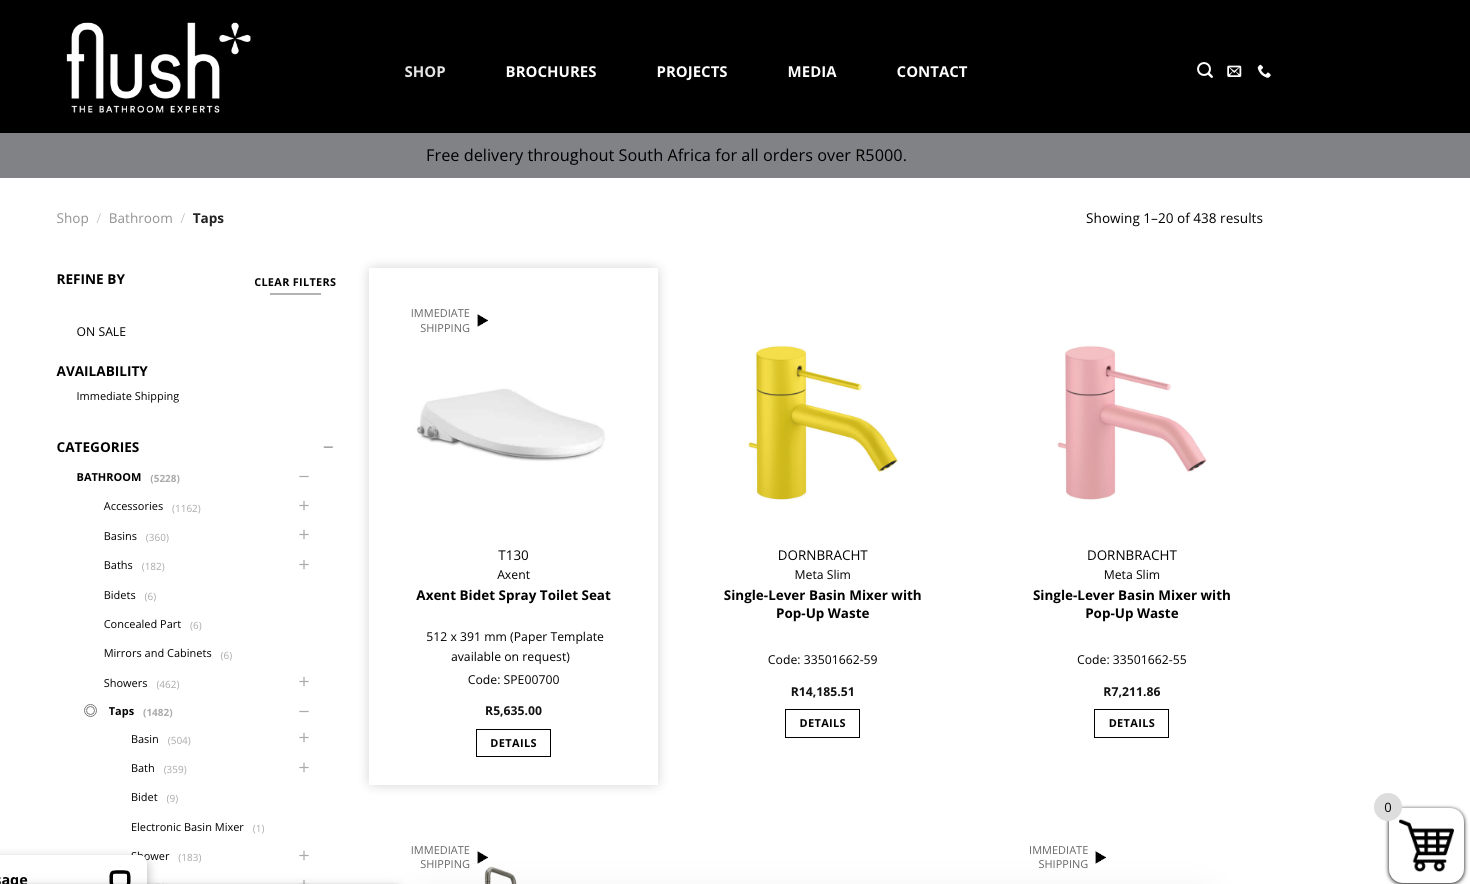View details for mixer code 33501662-55
This screenshot has width=1470, height=884.
click(1131, 723)
